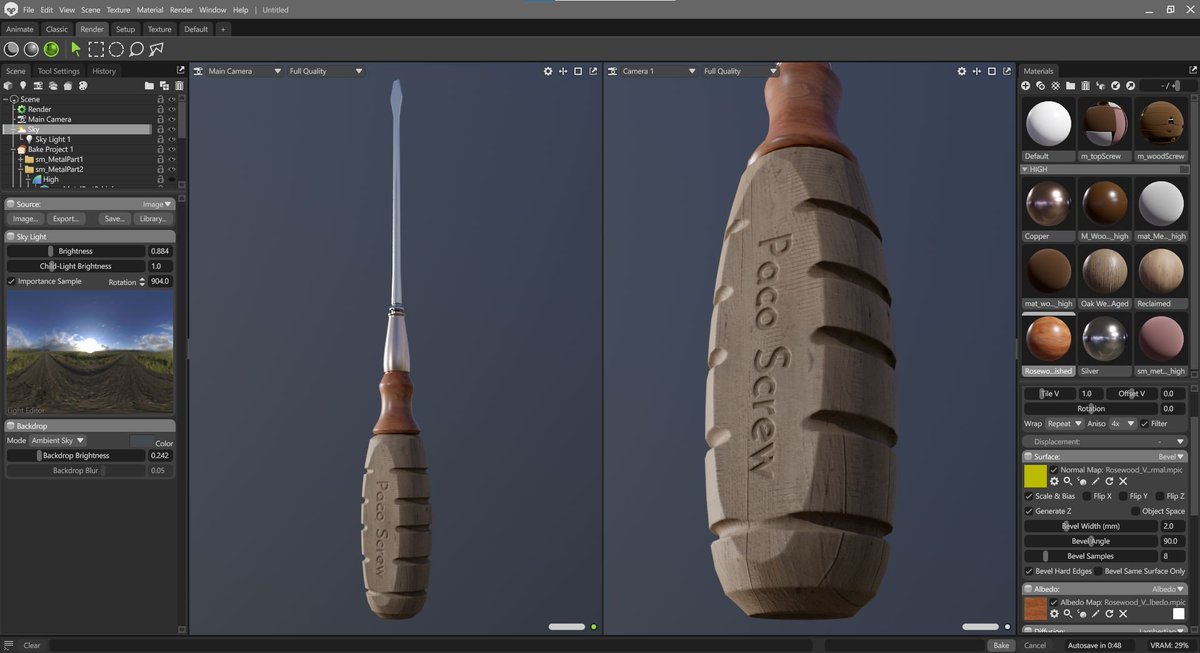Click the Save... sky button
Viewport: 1200px width, 653px height.
coord(115,218)
